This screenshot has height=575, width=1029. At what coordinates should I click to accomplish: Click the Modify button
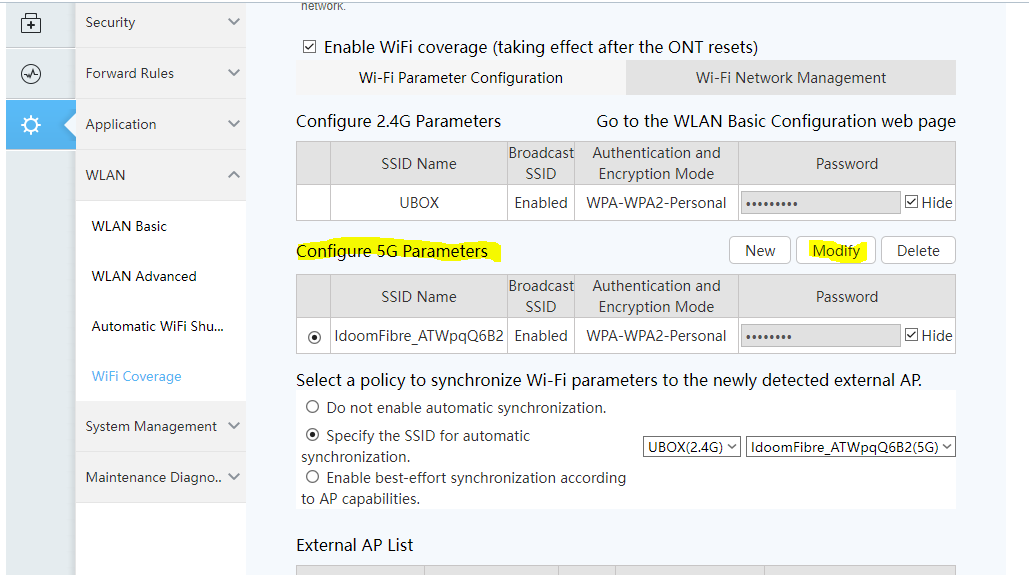pos(835,251)
